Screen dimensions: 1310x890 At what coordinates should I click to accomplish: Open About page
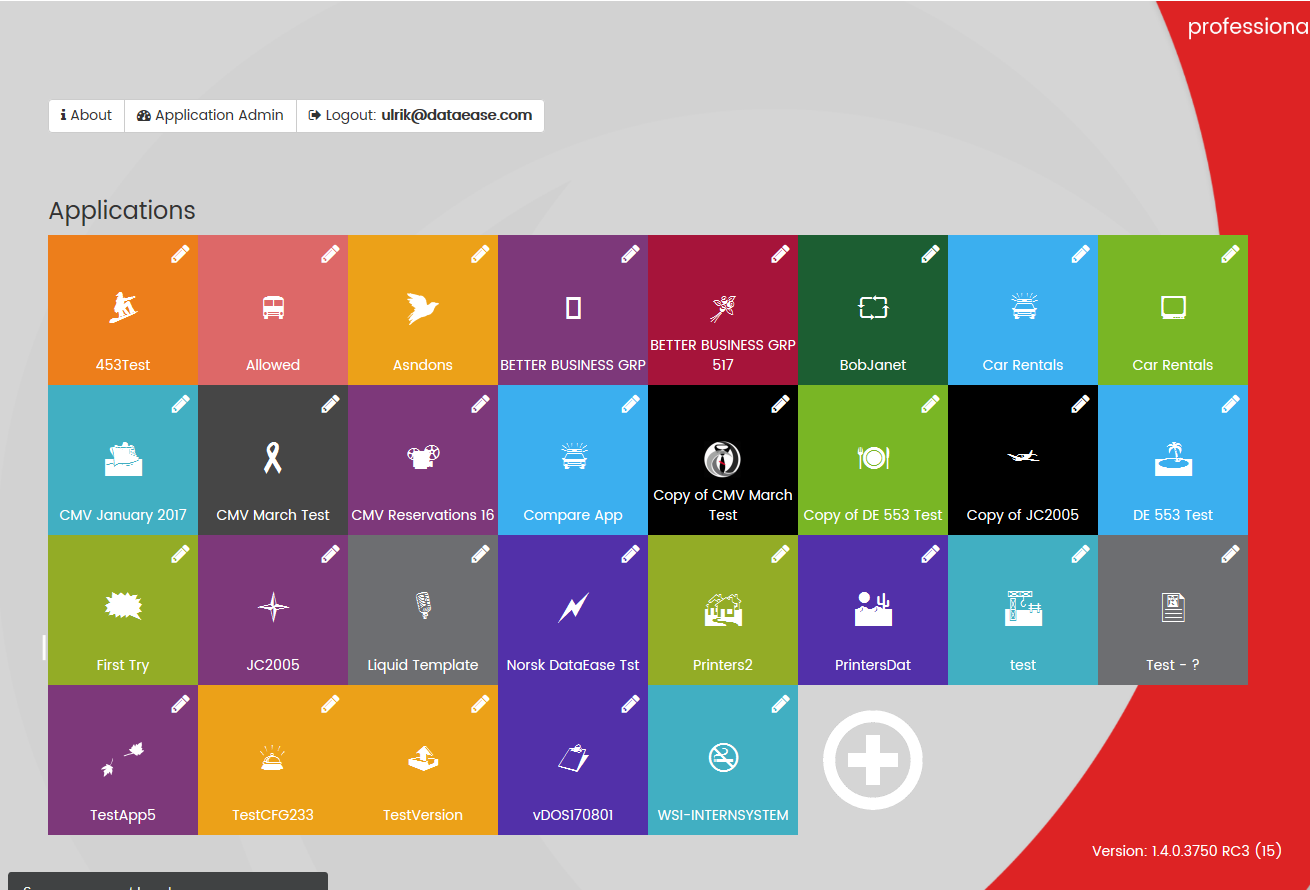click(86, 115)
